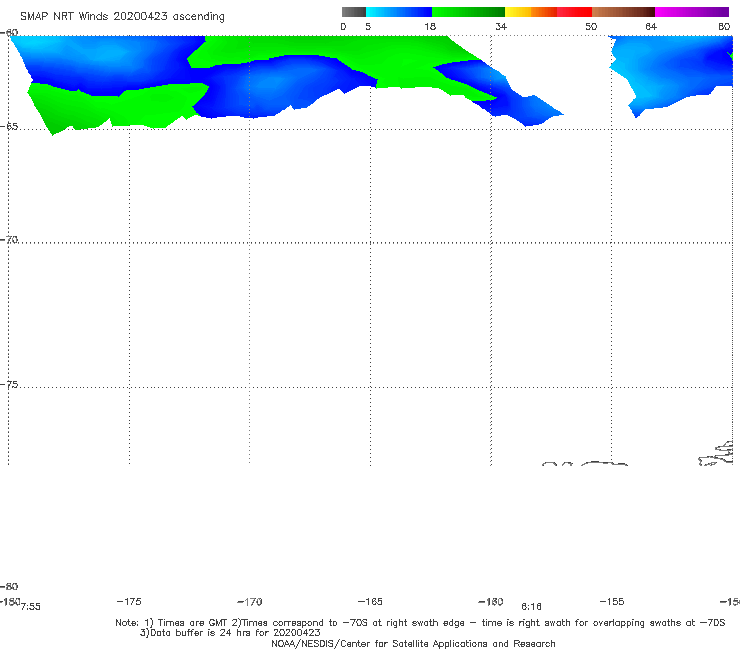Click the color bar label '34'
The image size is (740, 650).
coord(501,27)
